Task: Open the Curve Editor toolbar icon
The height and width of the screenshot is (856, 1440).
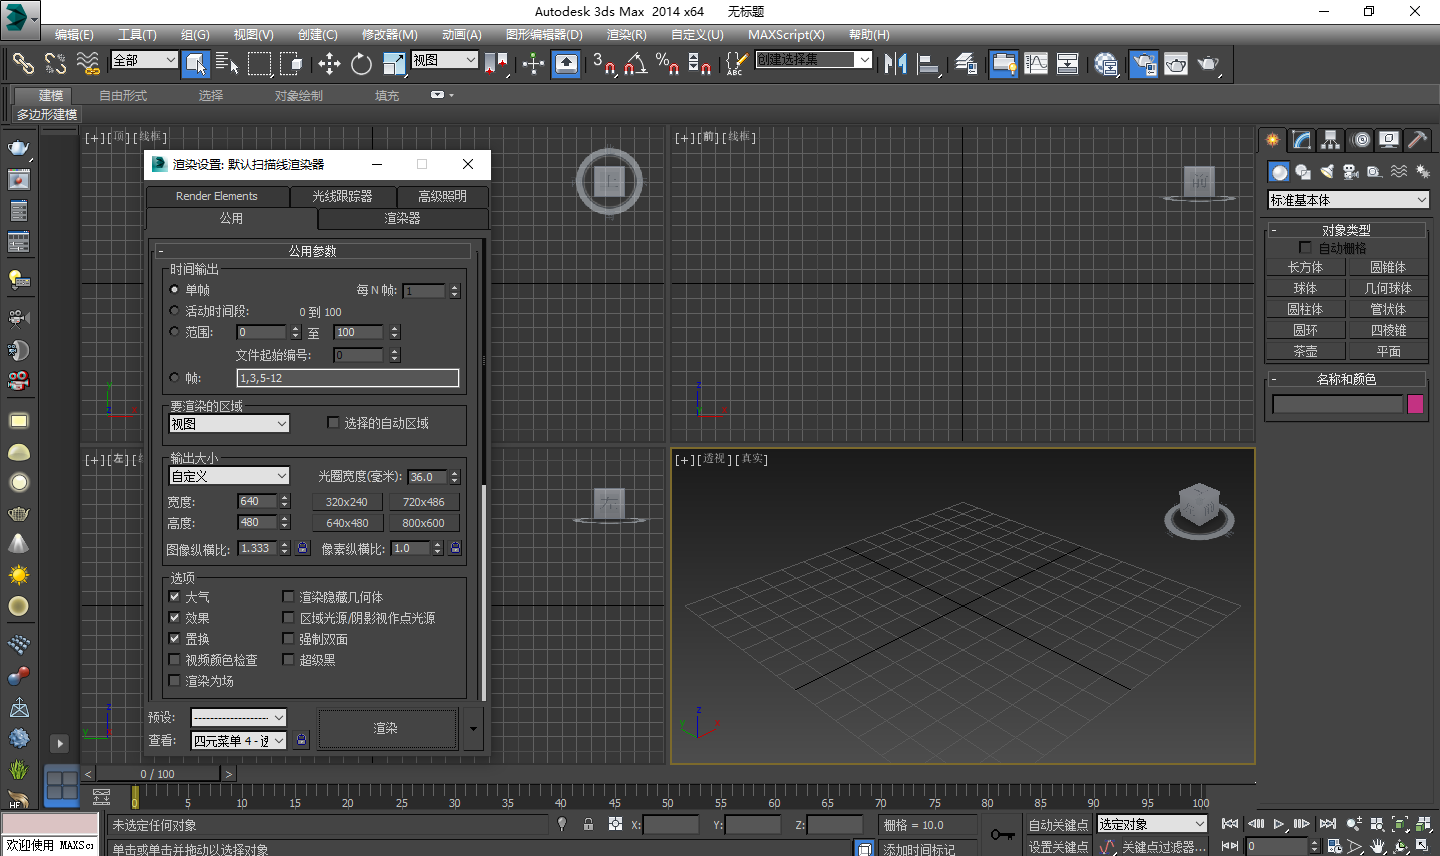Action: [x=1036, y=64]
